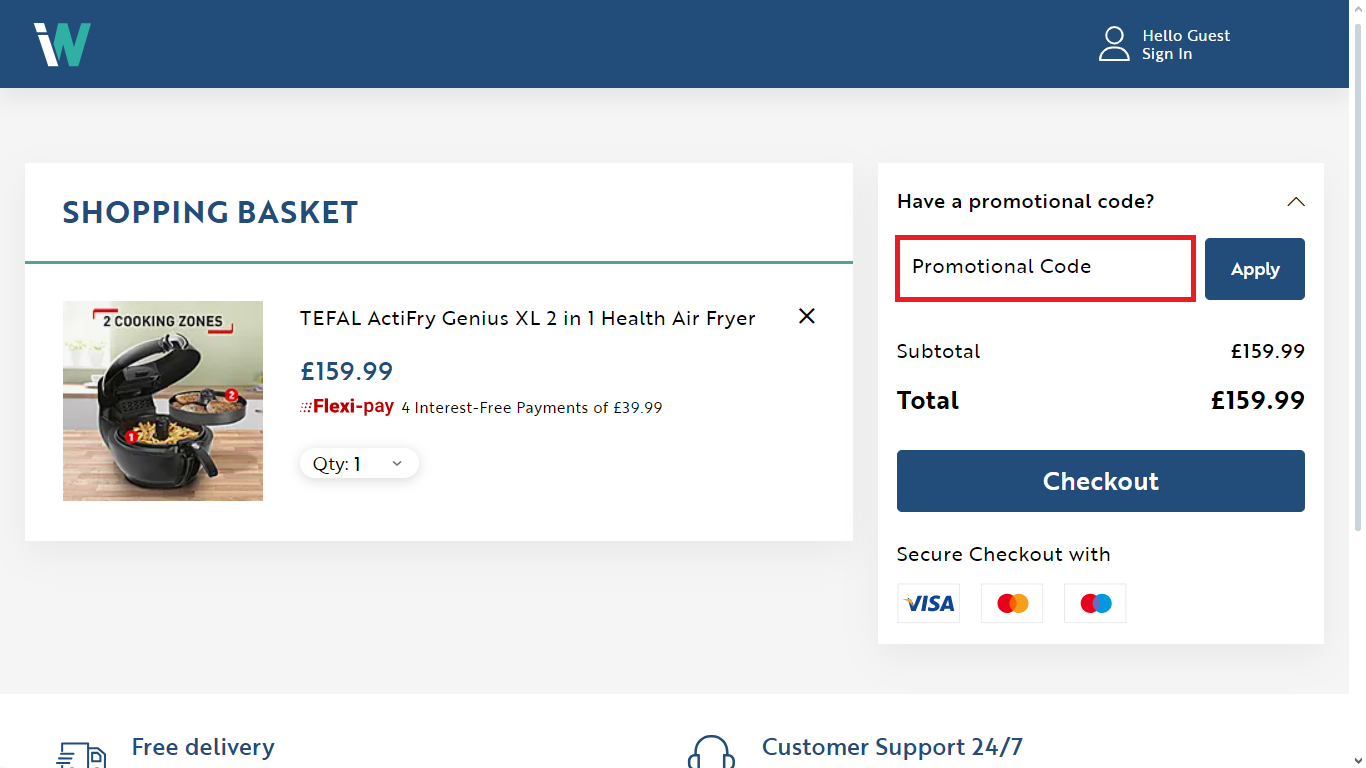Image resolution: width=1366 pixels, height=768 pixels.
Task: Expand the Qty selector arrow
Action: (x=397, y=463)
